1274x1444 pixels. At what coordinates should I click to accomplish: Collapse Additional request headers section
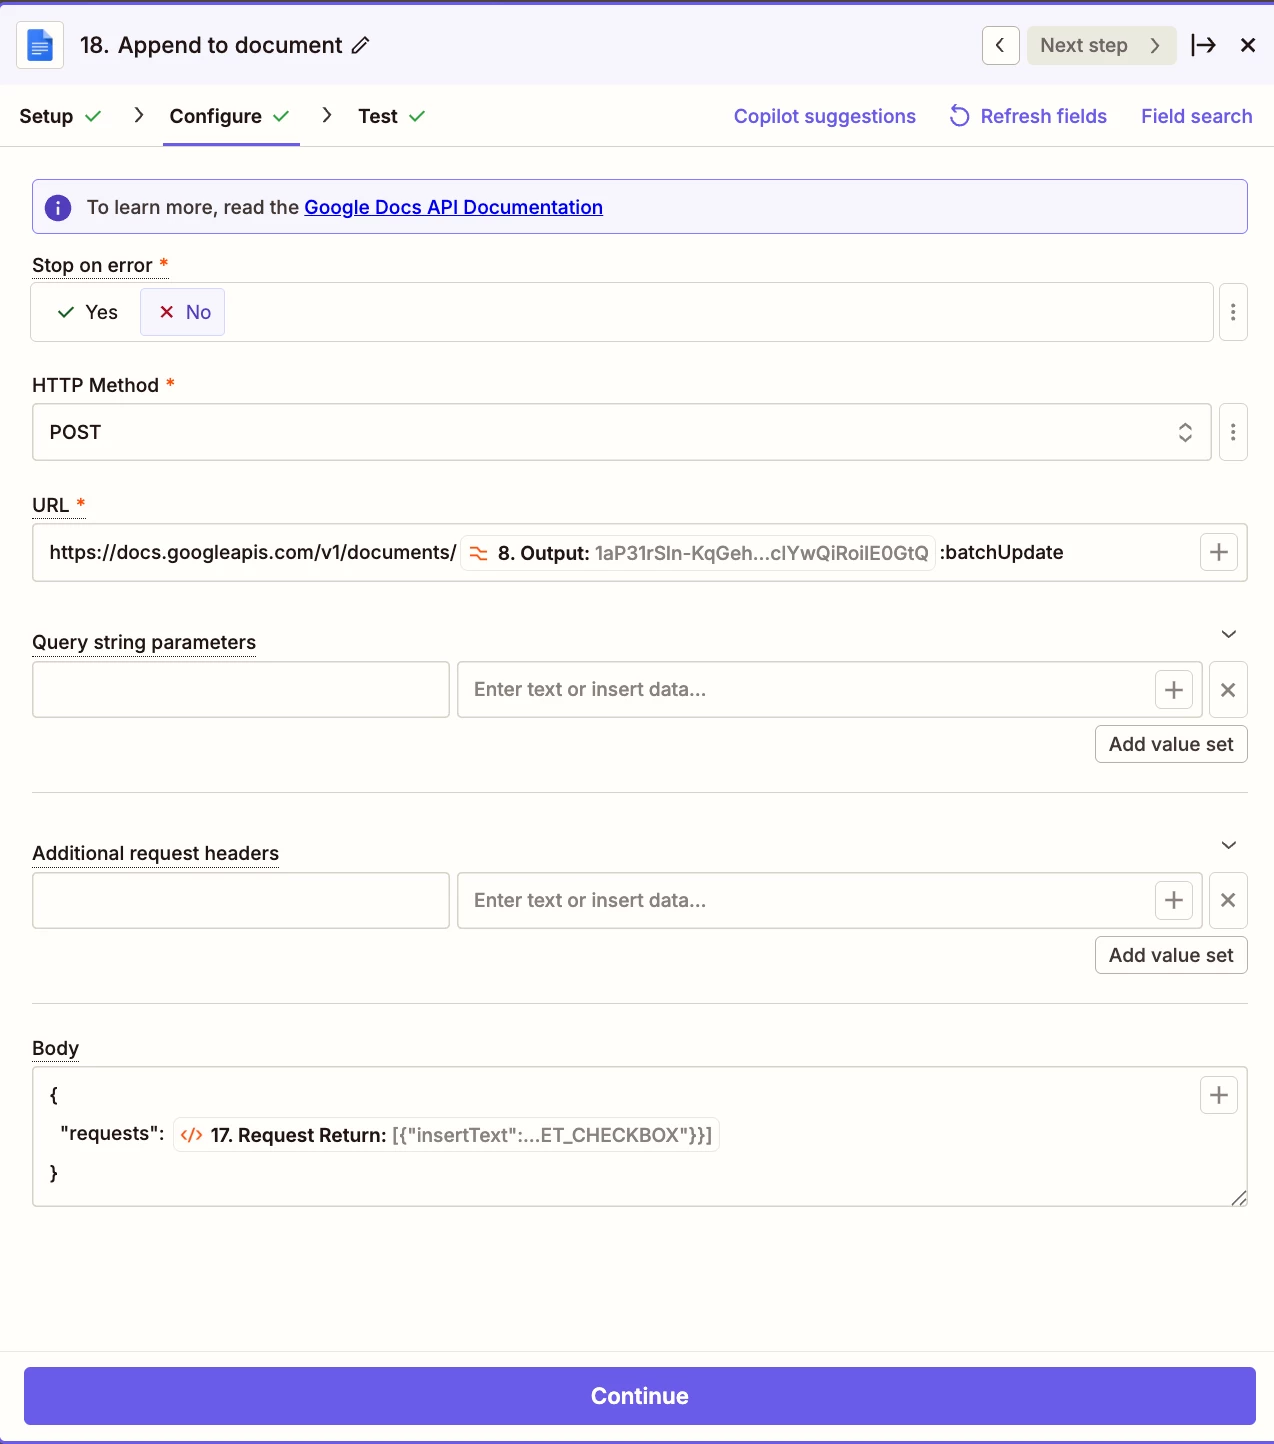pos(1229,845)
